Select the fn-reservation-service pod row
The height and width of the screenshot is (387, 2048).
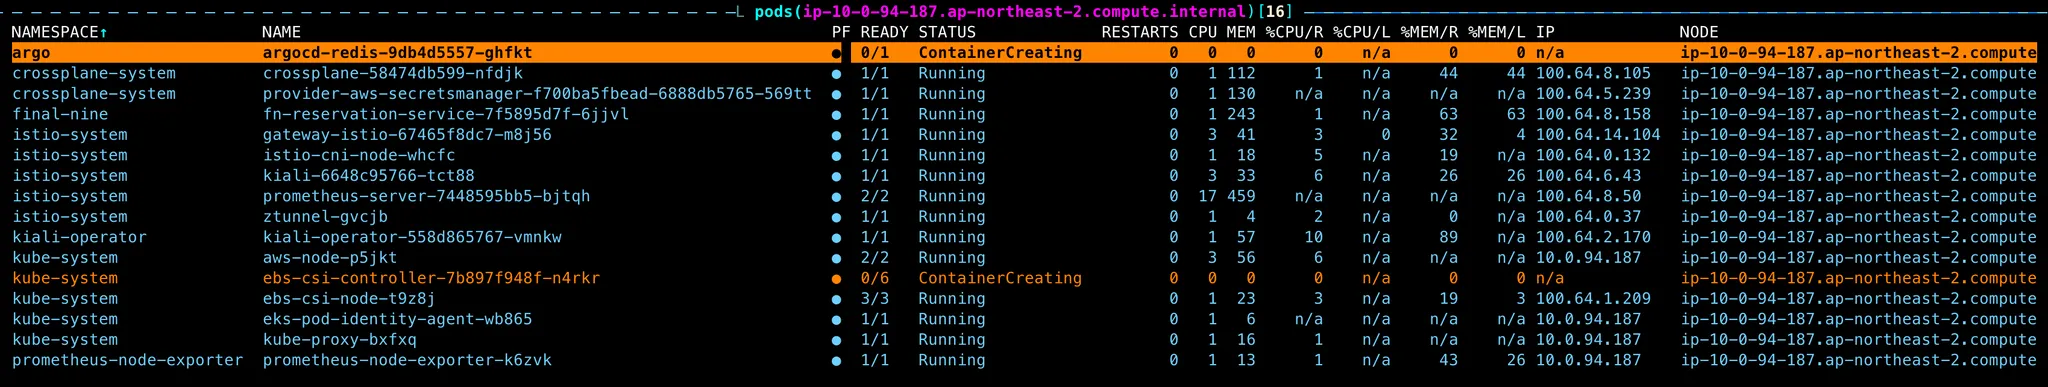pyautogui.click(x=1024, y=115)
